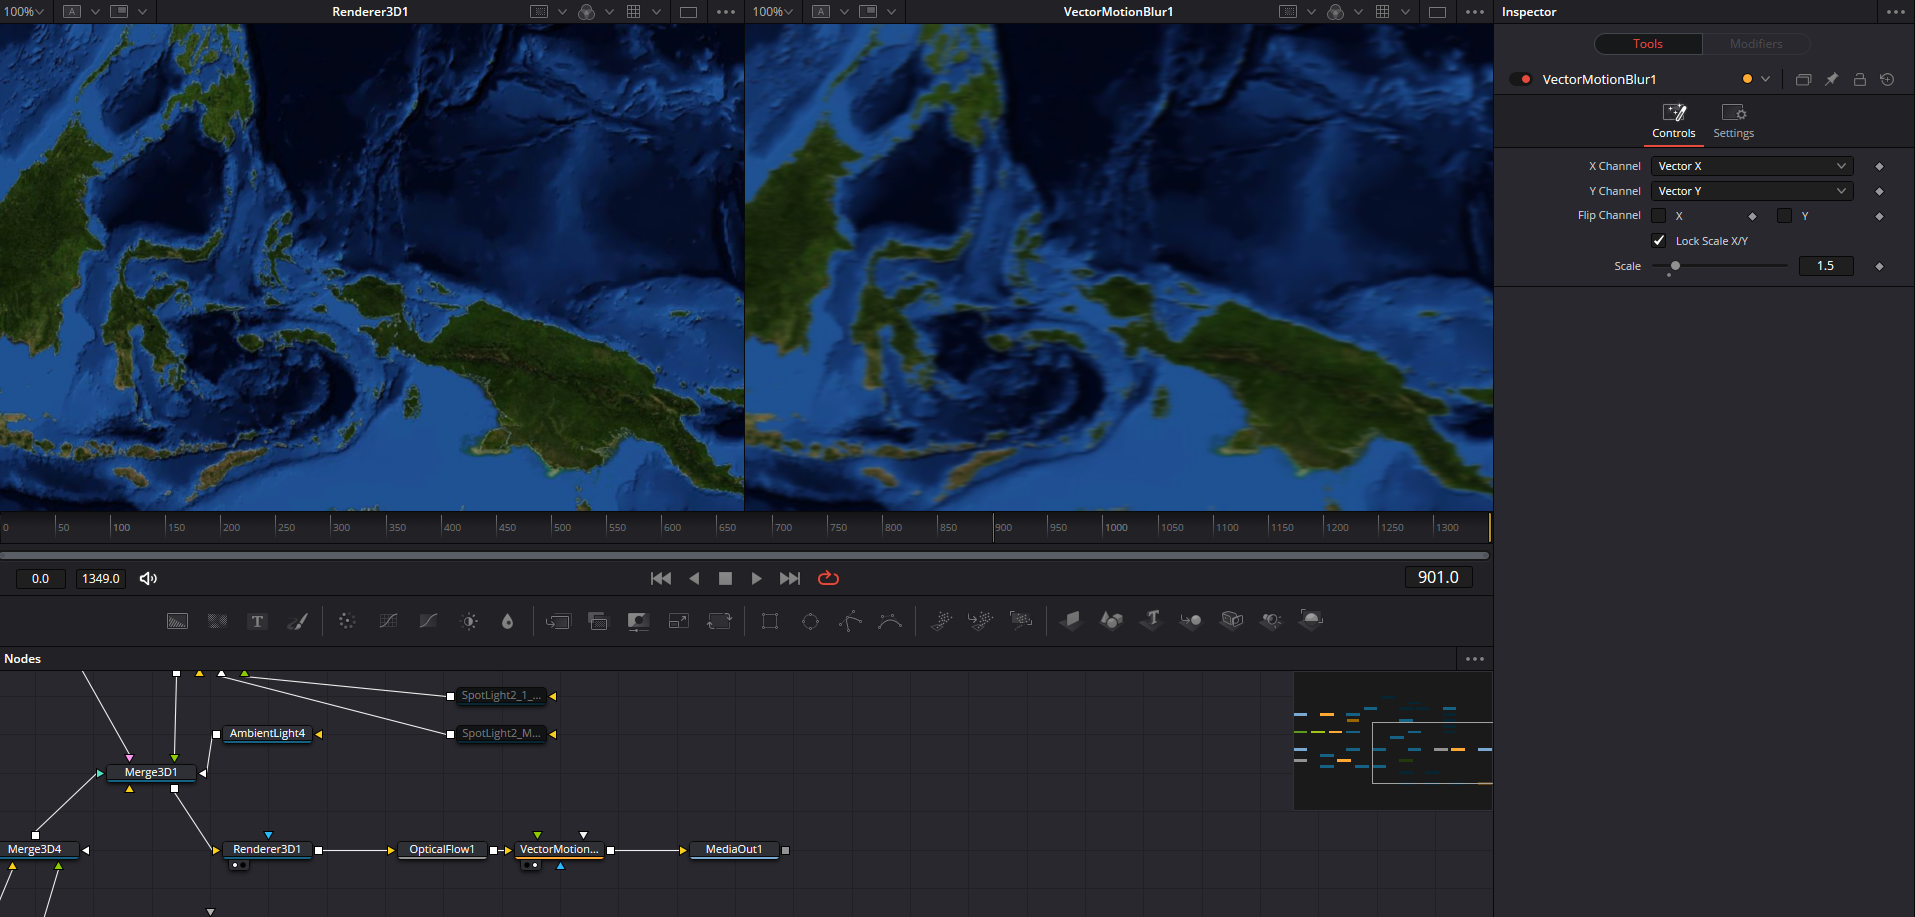The image size is (1915, 917).
Task: Toggle VectorMotionBlur1 enable switch in Inspector
Action: [1521, 79]
